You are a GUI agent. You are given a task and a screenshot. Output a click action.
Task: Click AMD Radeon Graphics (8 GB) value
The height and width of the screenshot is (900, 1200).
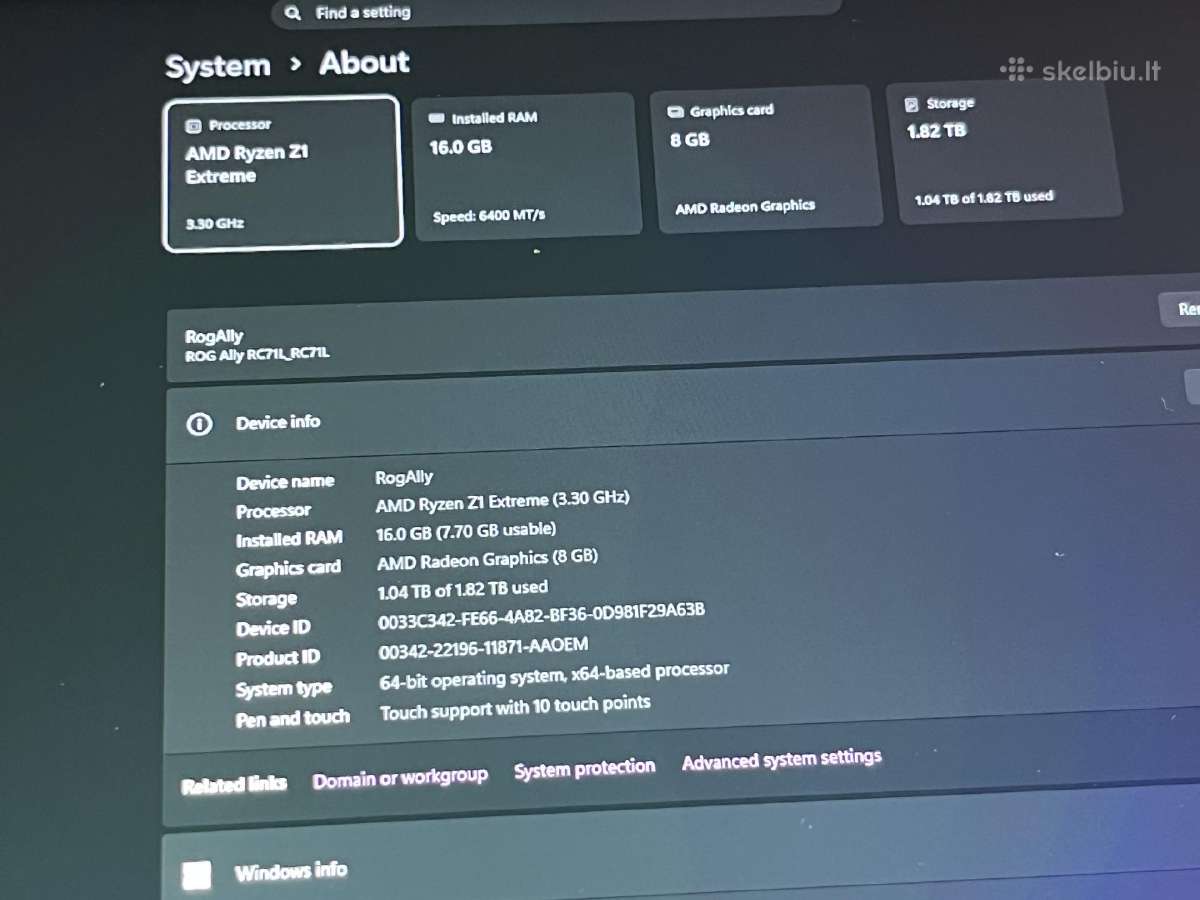[487, 560]
